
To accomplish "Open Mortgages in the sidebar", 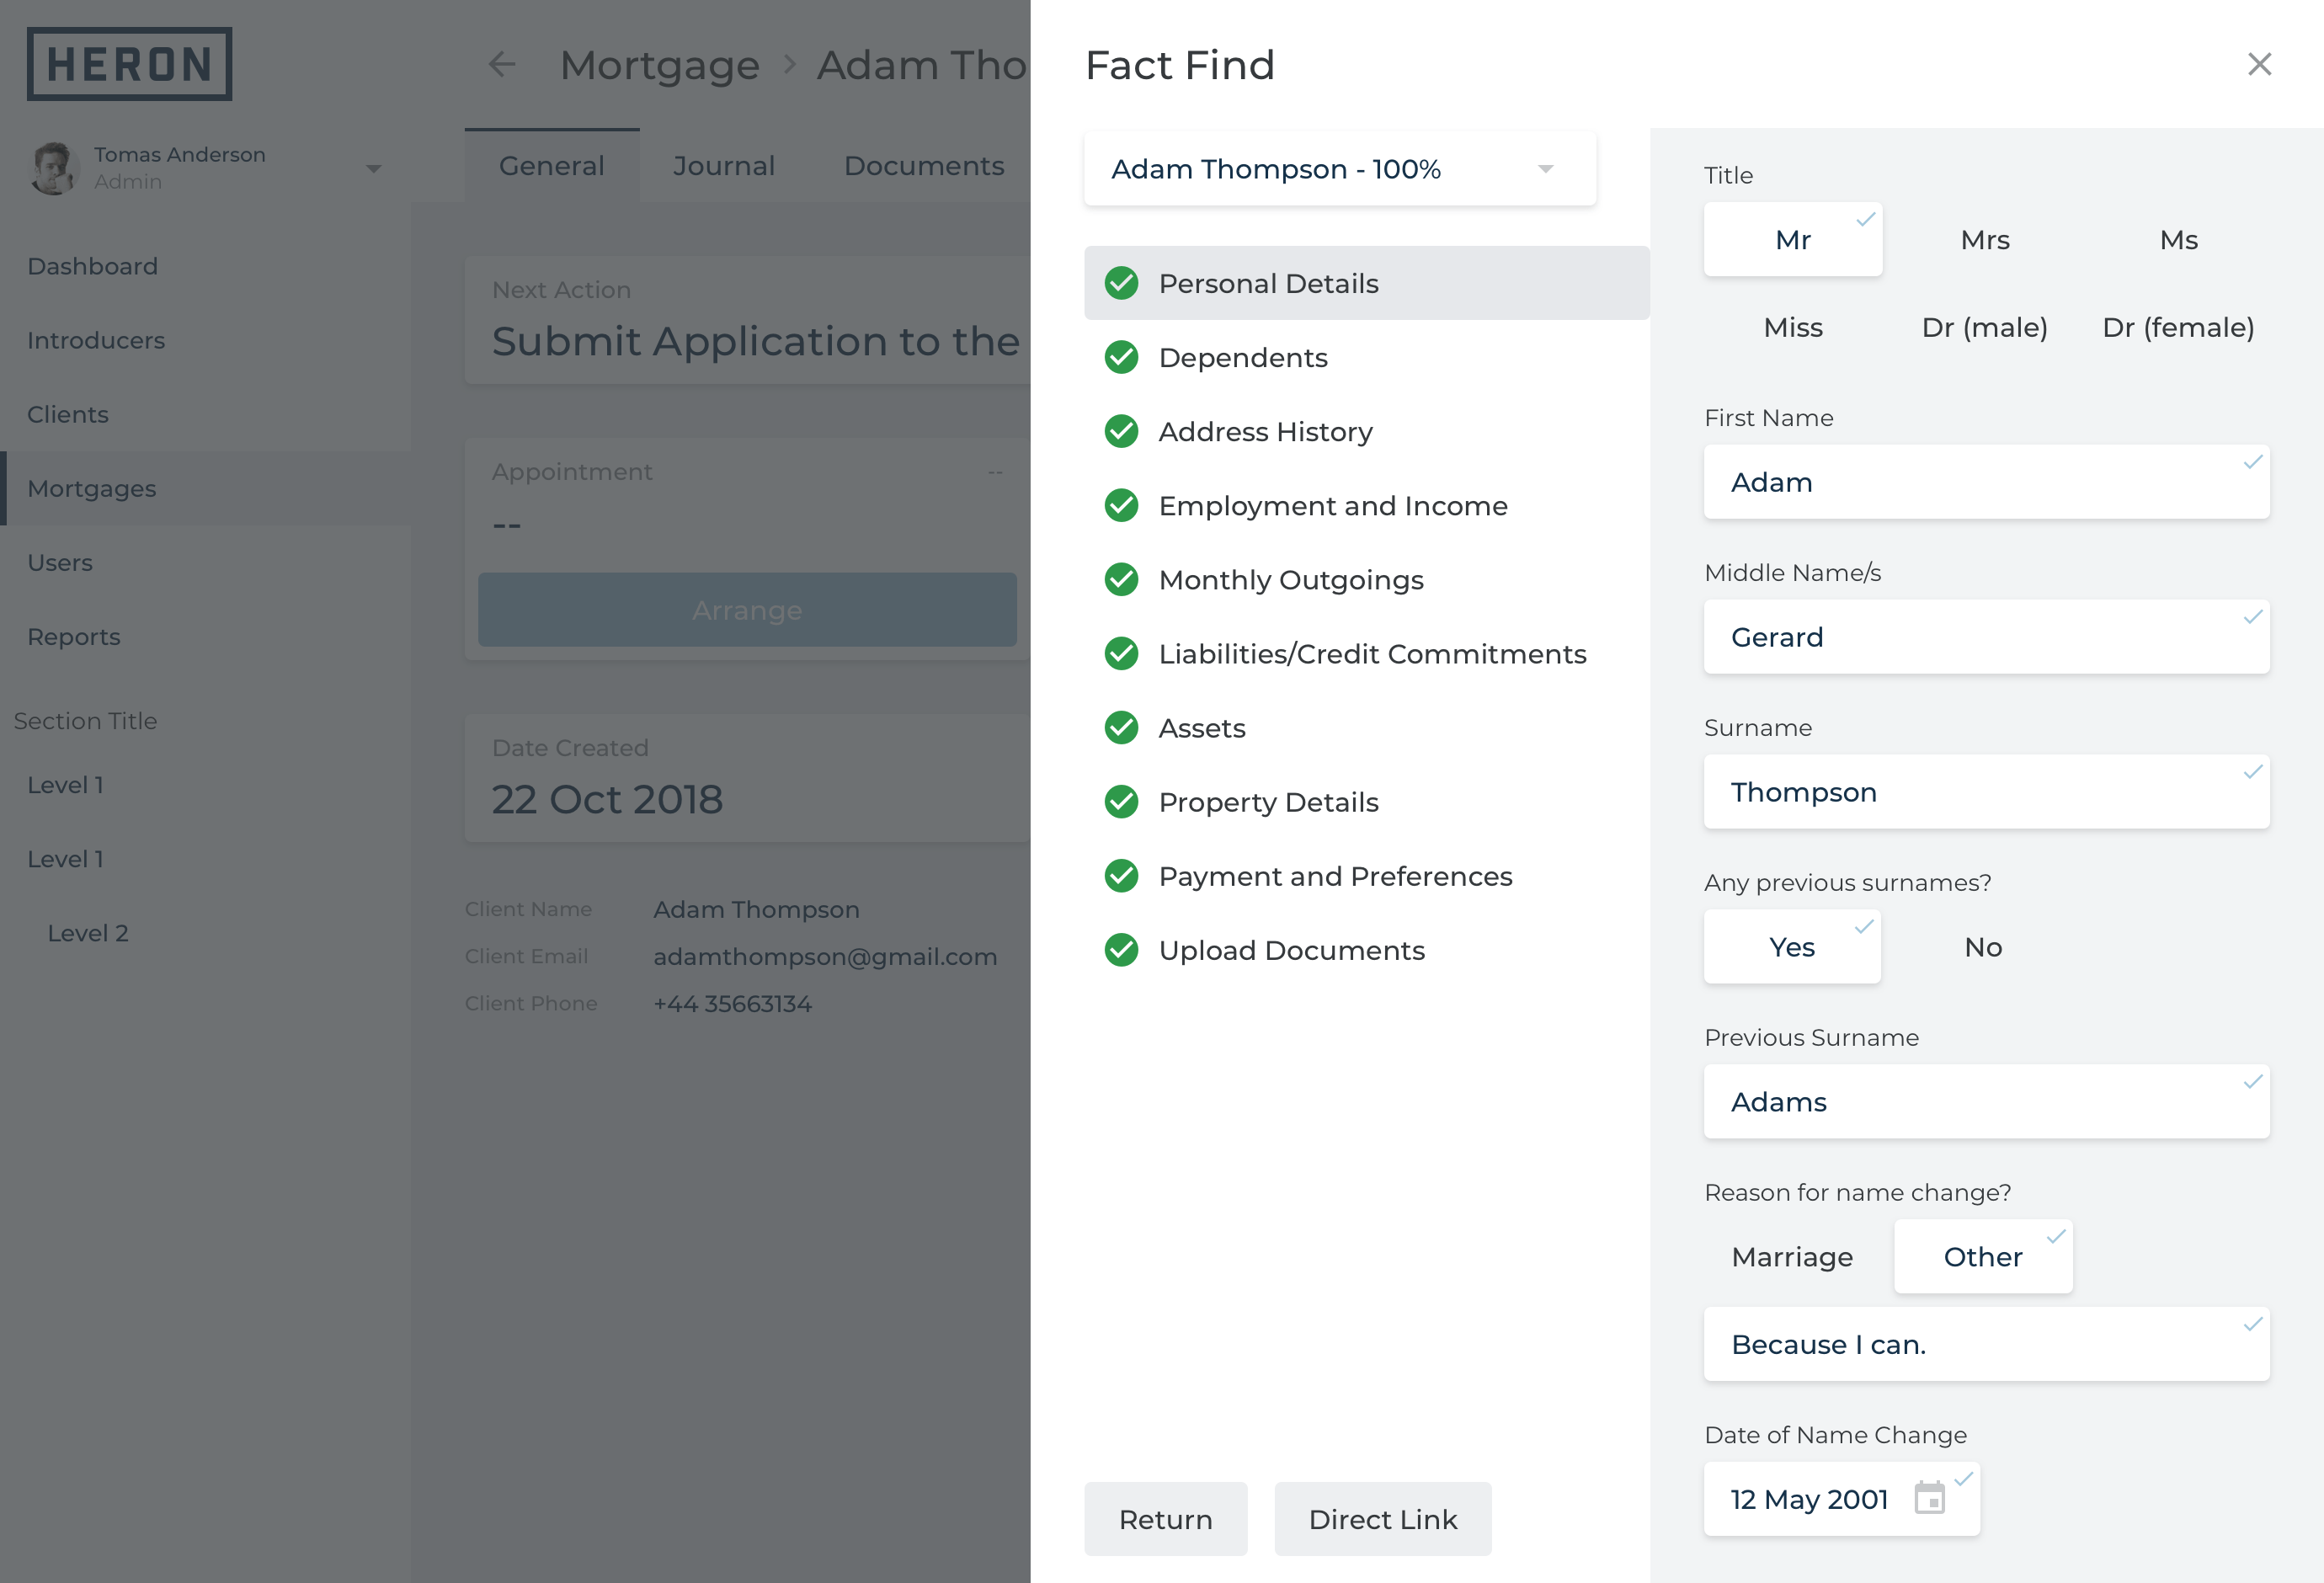I will point(205,488).
